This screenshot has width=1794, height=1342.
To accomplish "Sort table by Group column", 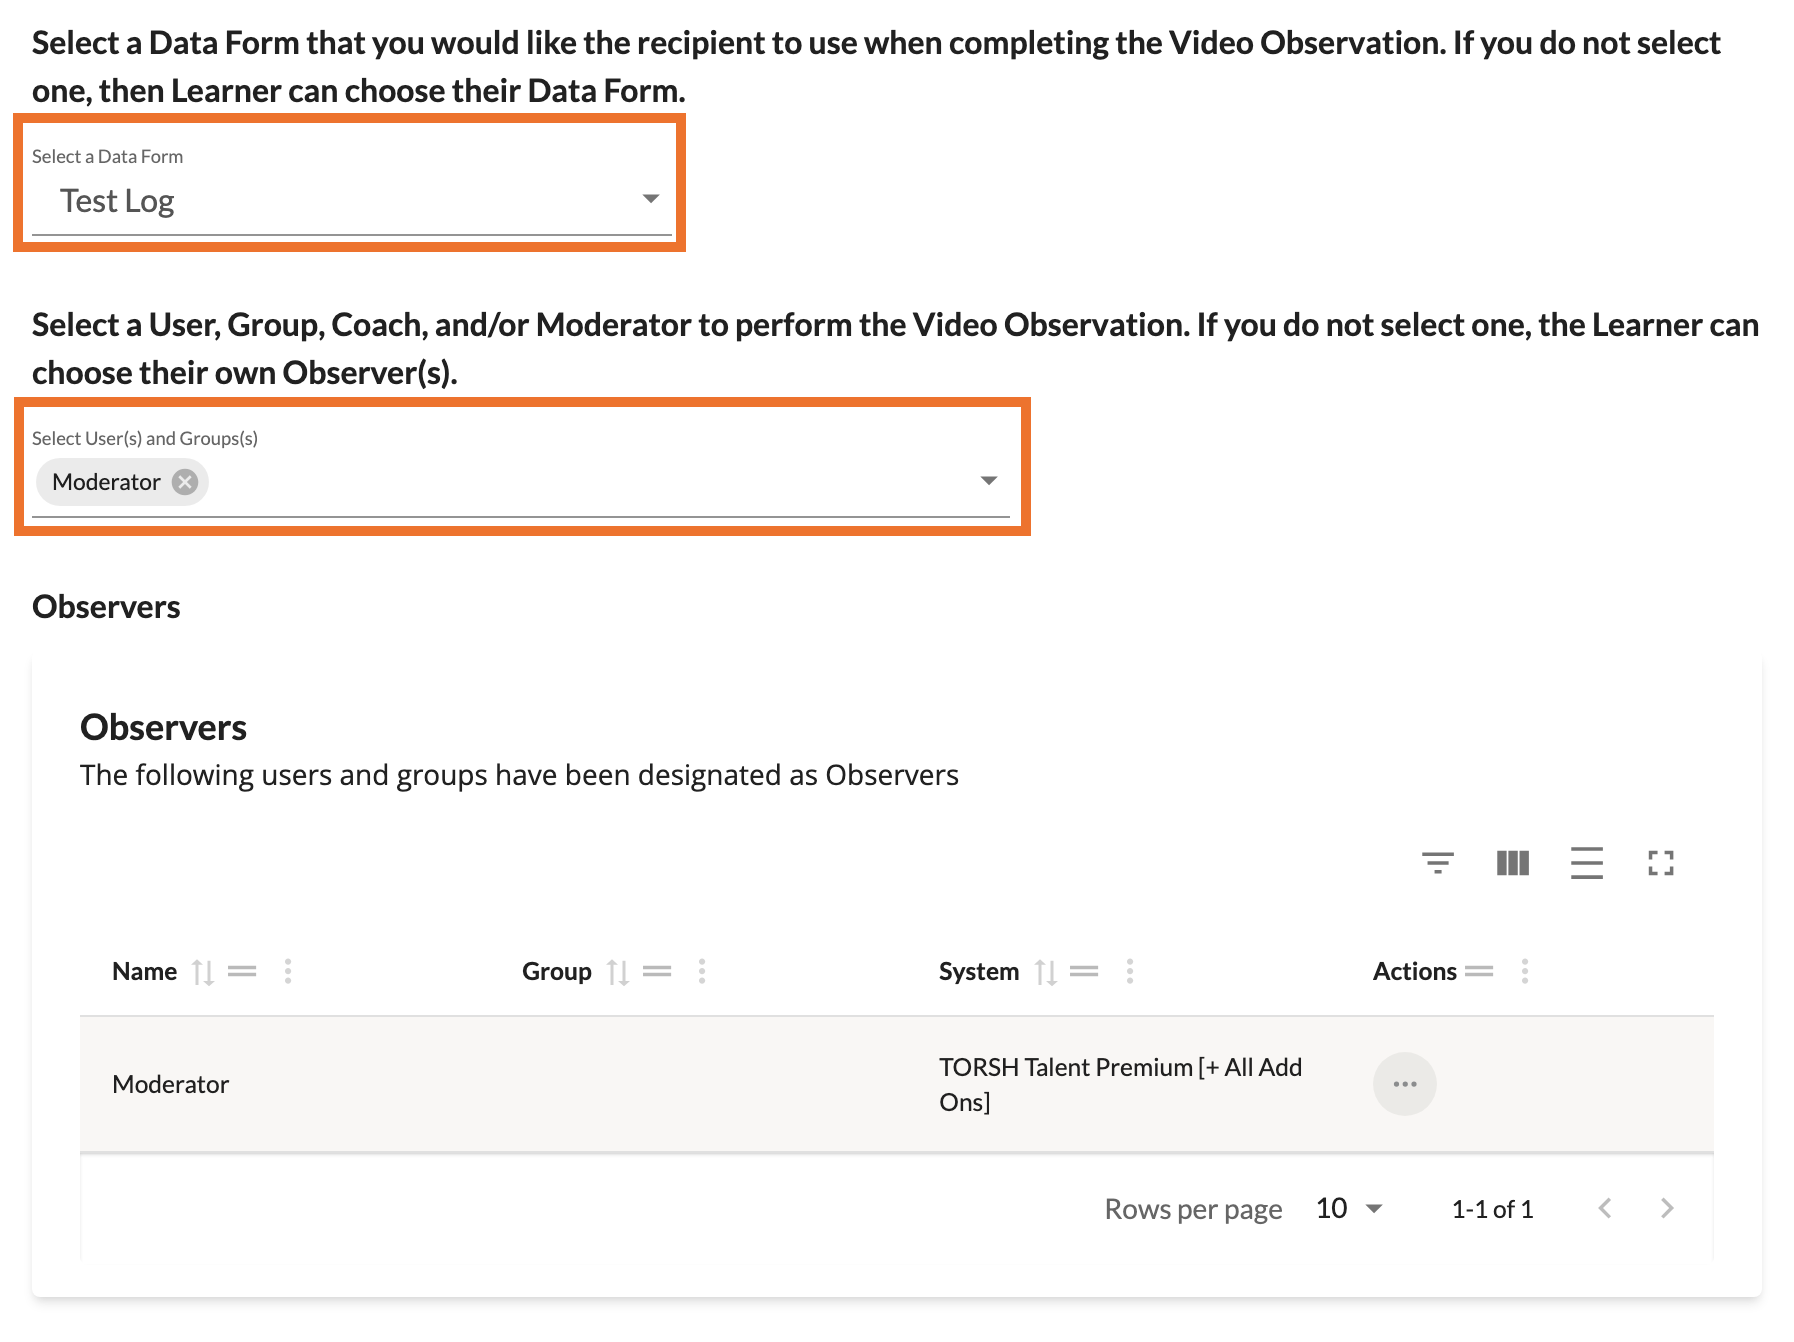I will tap(618, 972).
